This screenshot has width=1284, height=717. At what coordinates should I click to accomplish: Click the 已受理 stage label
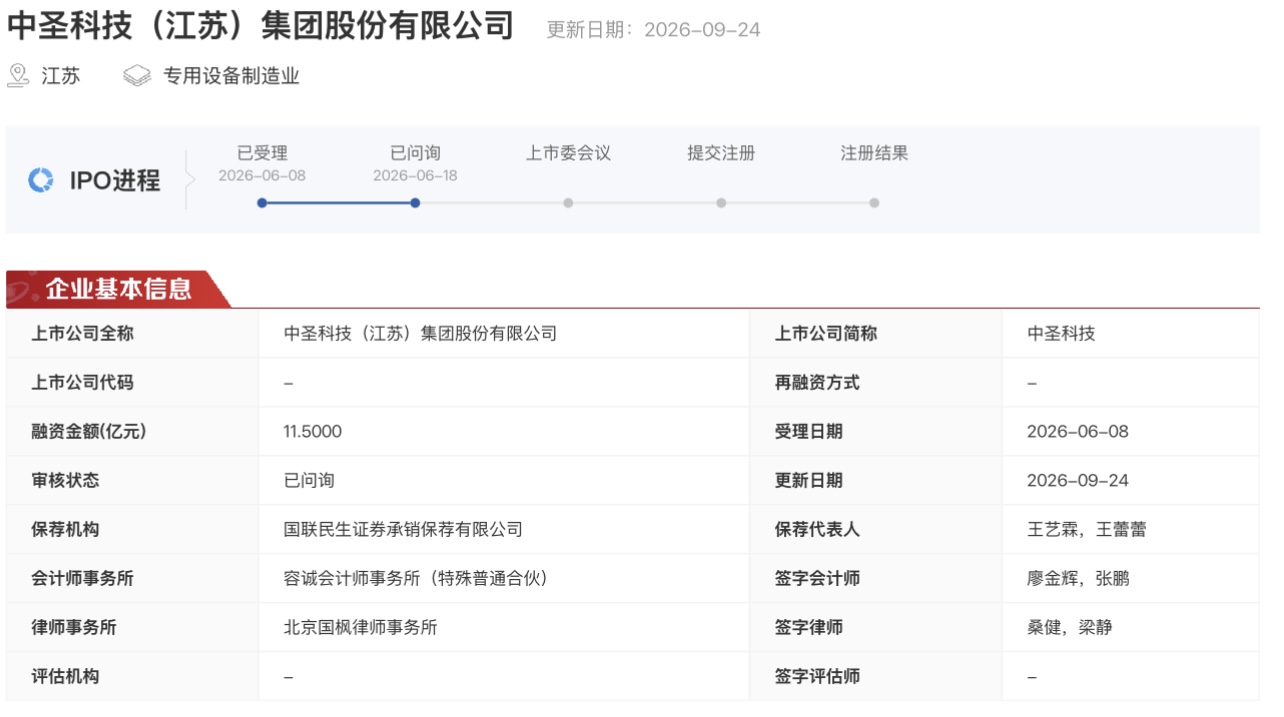pyautogui.click(x=262, y=153)
